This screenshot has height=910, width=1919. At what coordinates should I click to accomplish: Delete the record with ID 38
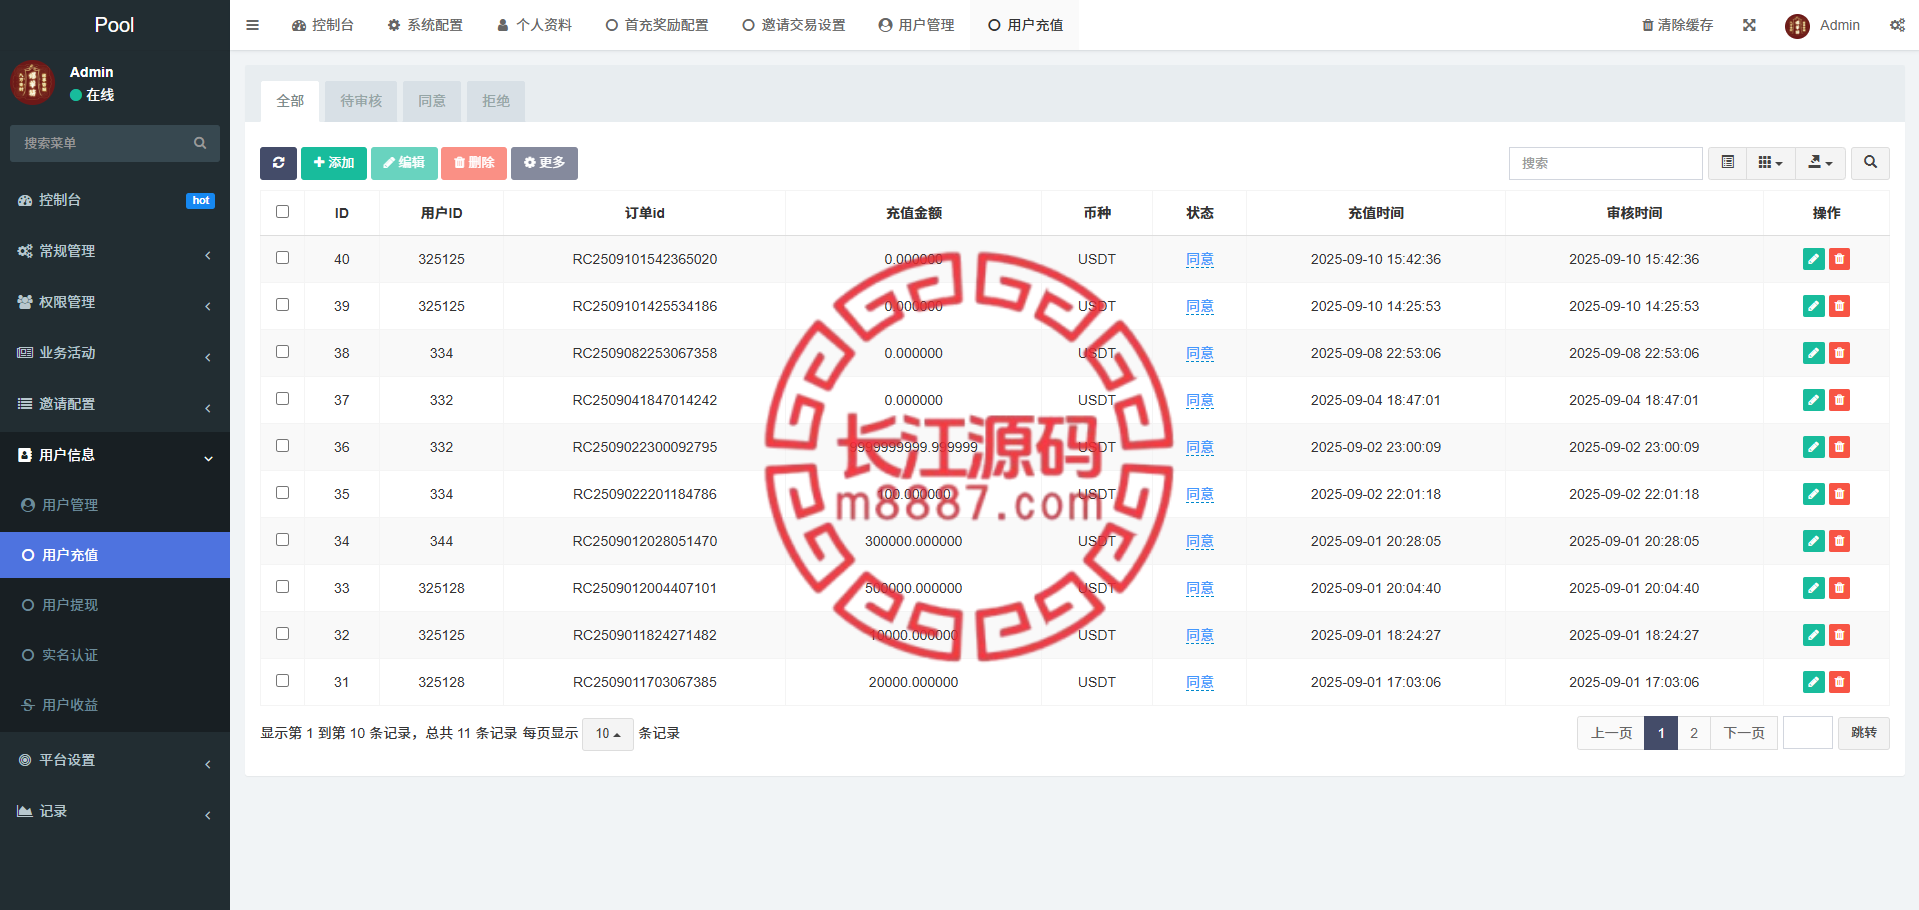(1839, 353)
